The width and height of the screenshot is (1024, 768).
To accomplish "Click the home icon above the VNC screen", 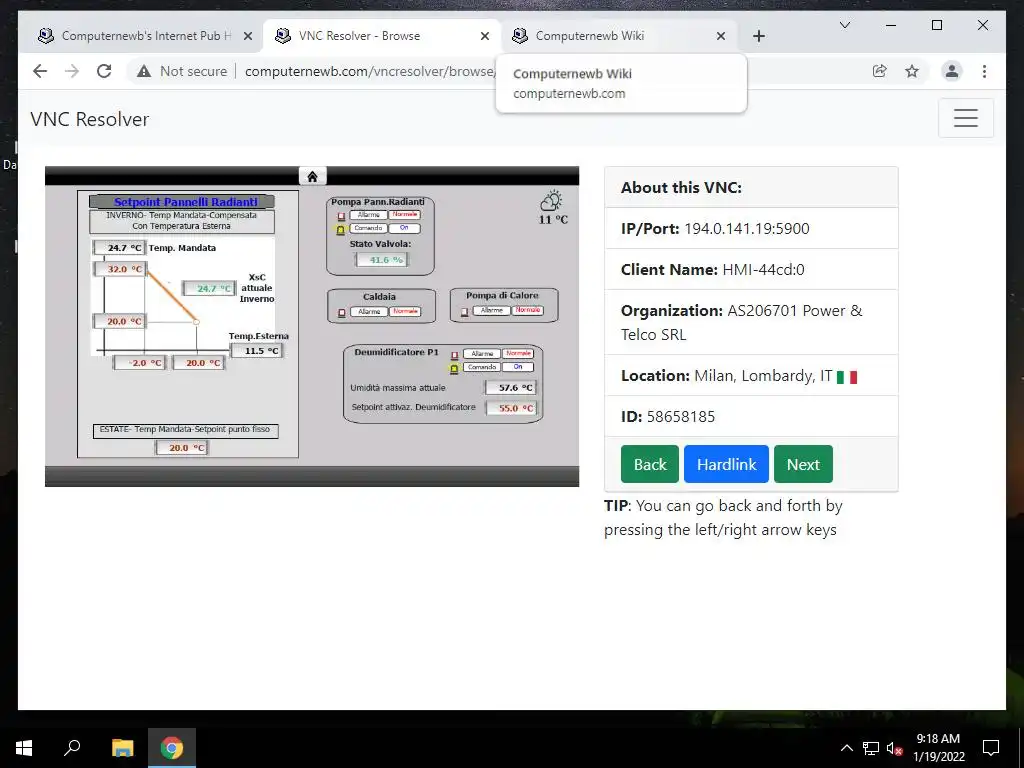I will tap(312, 176).
